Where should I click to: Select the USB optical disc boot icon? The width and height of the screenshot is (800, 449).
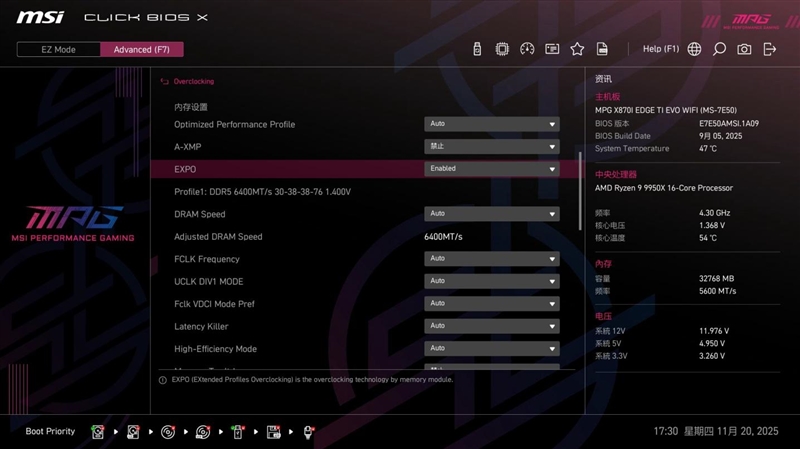pyautogui.click(x=203, y=432)
